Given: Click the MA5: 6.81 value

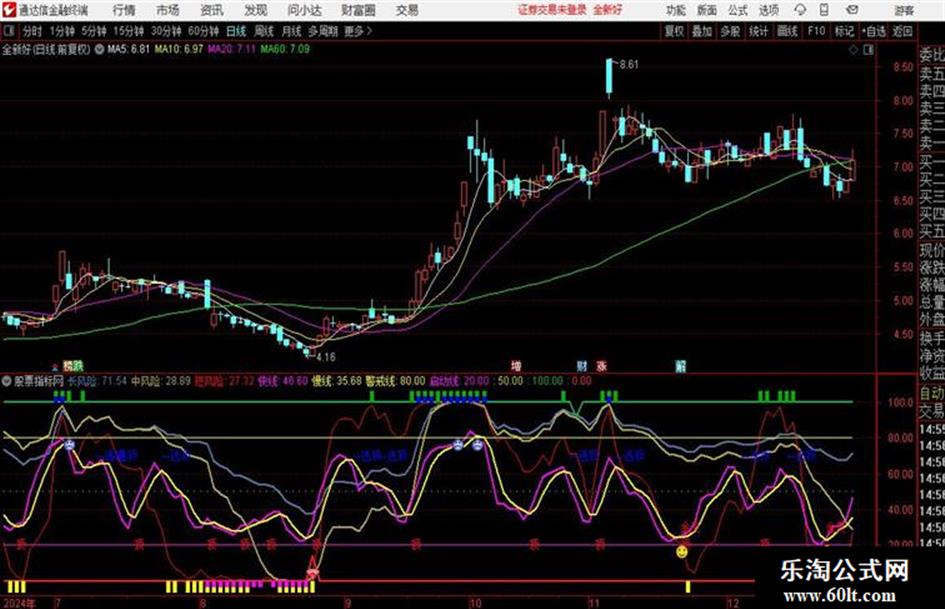Looking at the screenshot, I should pos(128,49).
